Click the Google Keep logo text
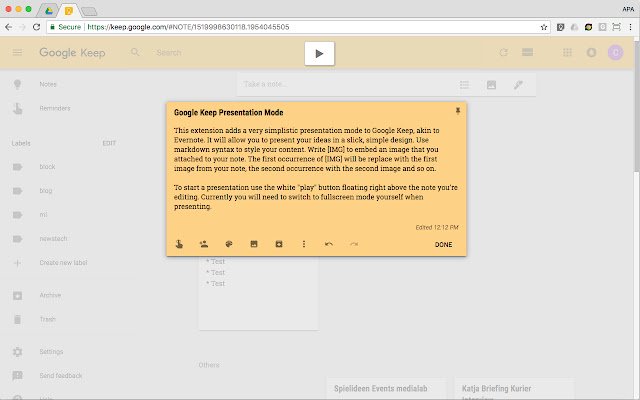Image resolution: width=640 pixels, height=400 pixels. pyautogui.click(x=72, y=53)
